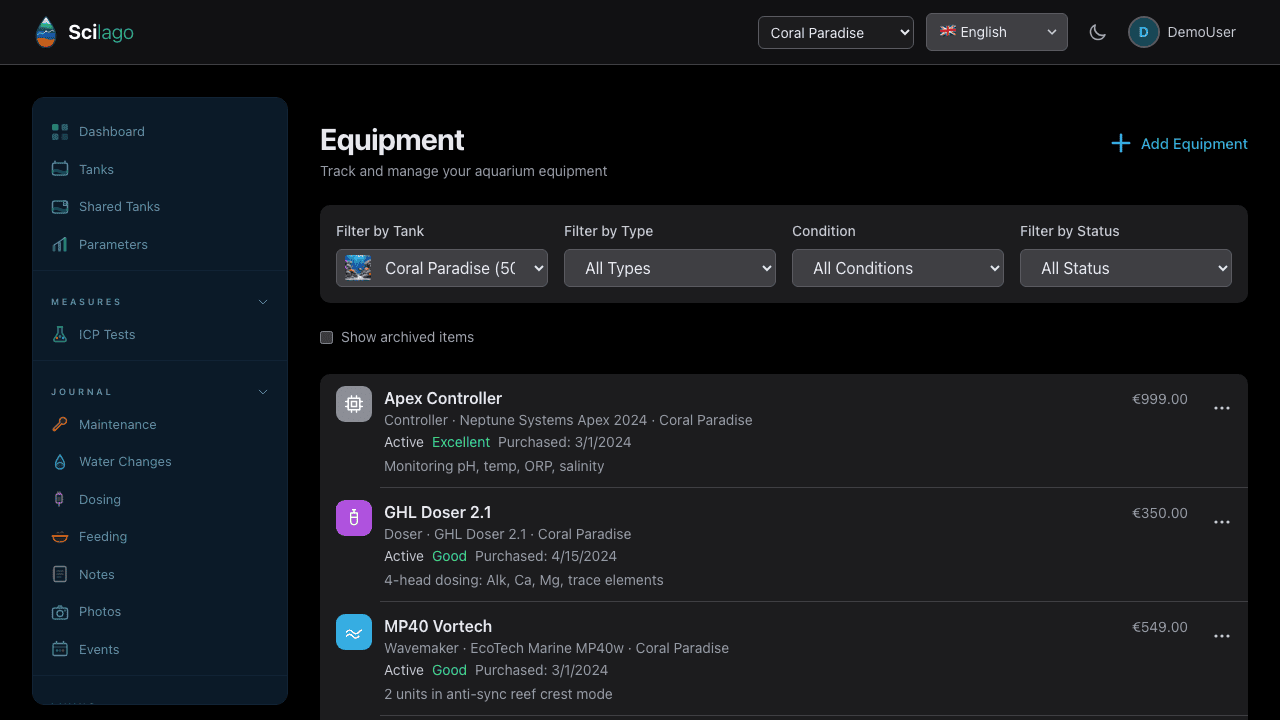Click the Apex Controller chip icon
This screenshot has height=720, width=1280.
354,404
